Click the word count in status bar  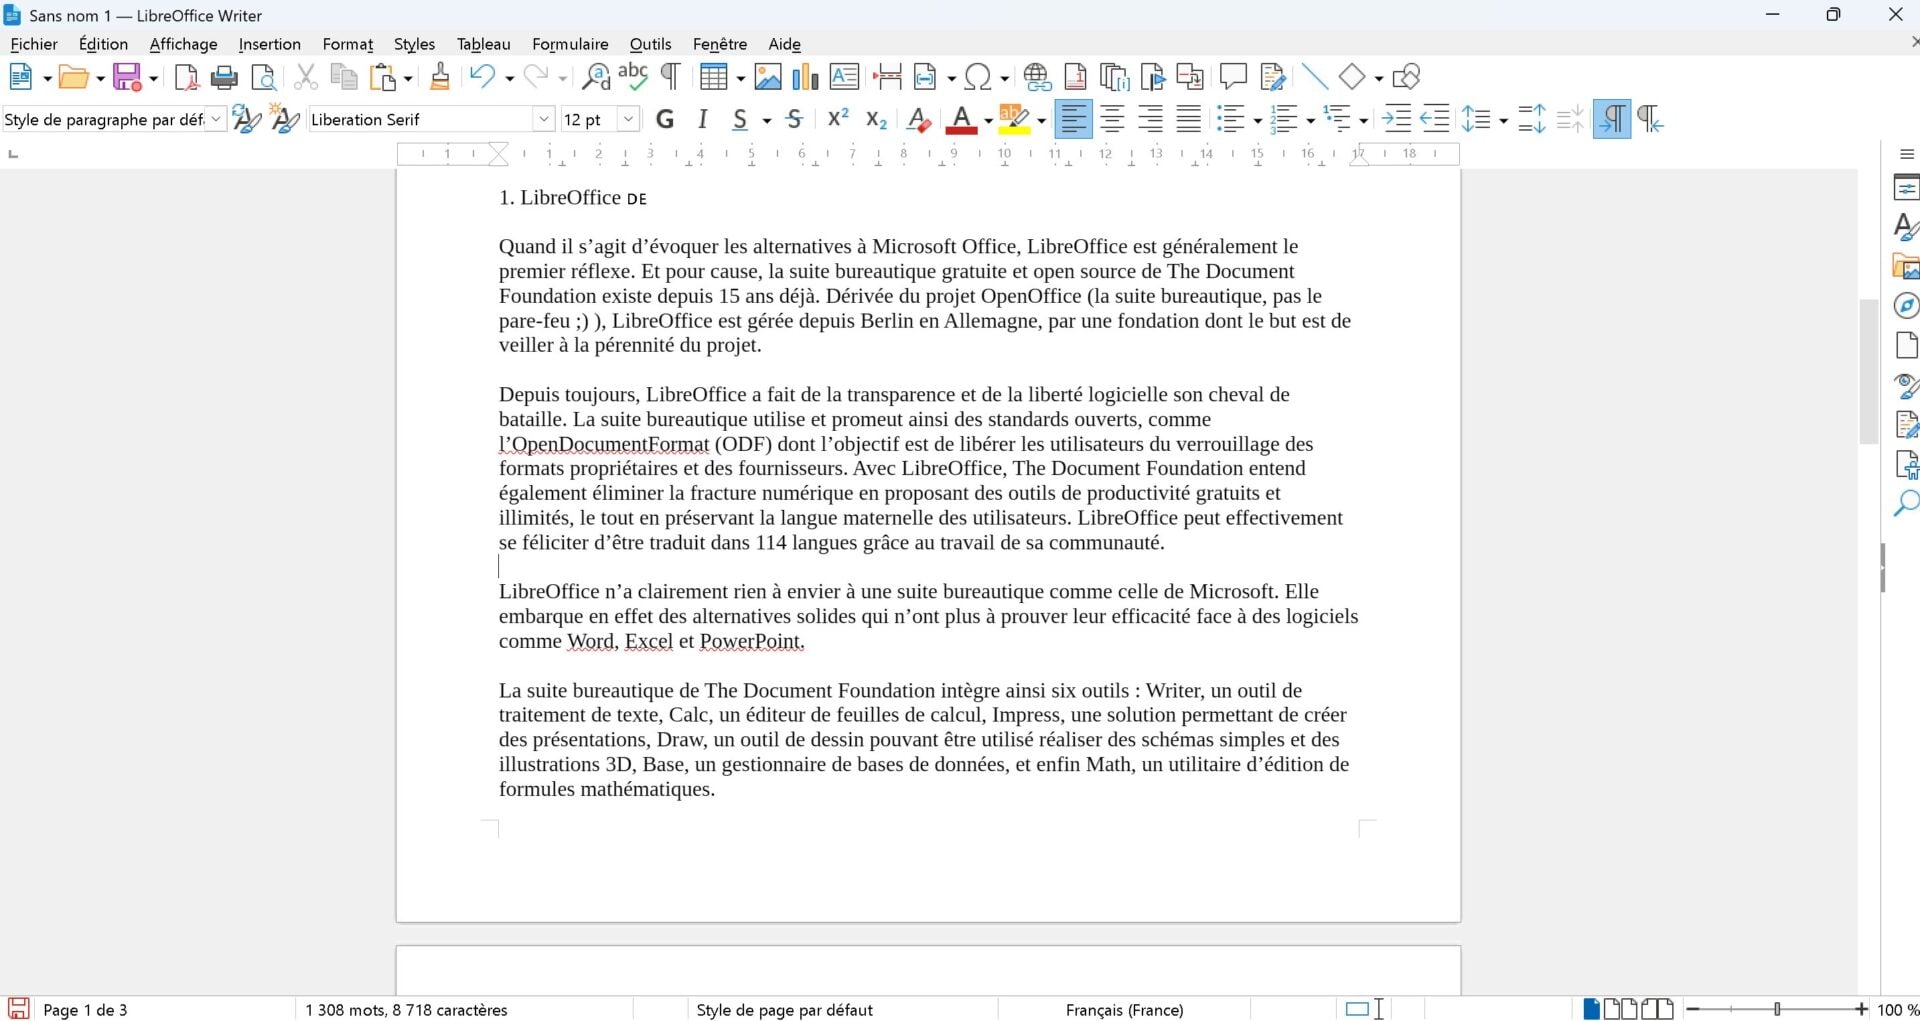tap(406, 1010)
